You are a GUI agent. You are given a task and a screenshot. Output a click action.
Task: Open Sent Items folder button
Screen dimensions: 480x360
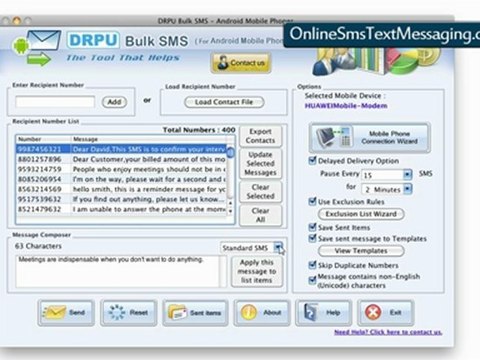coord(195,313)
